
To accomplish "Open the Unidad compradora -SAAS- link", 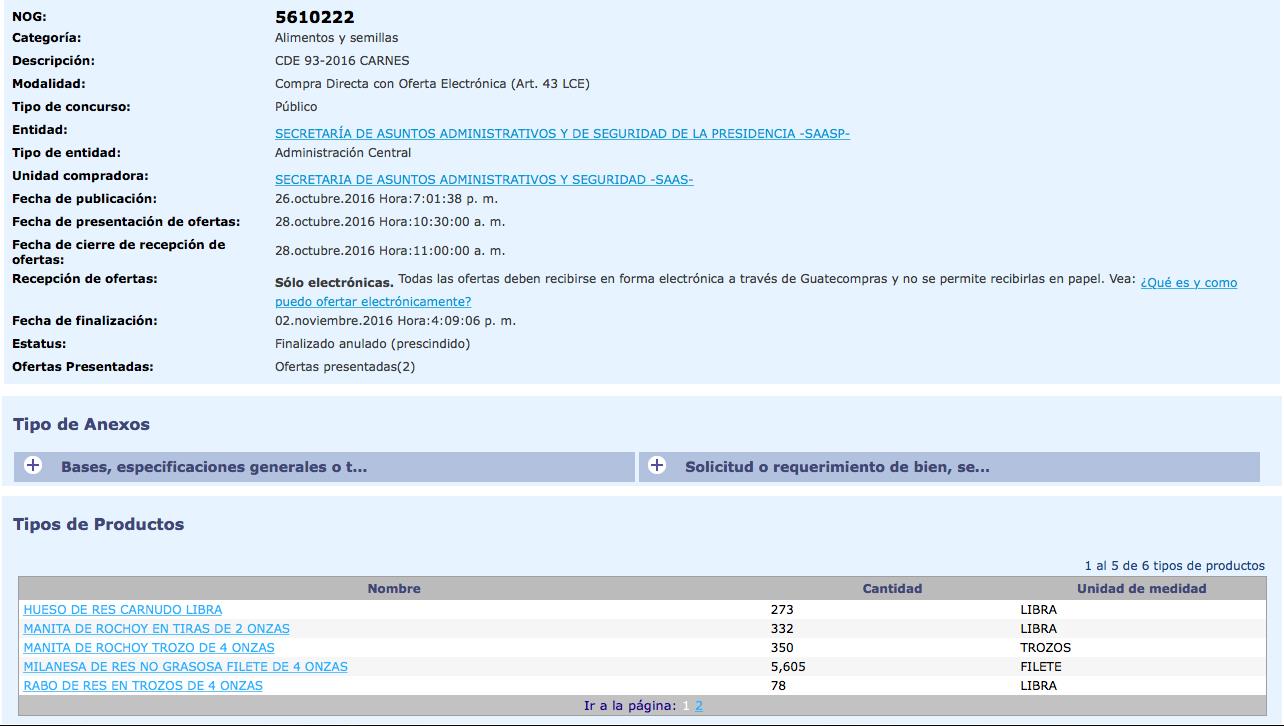I will point(484,180).
